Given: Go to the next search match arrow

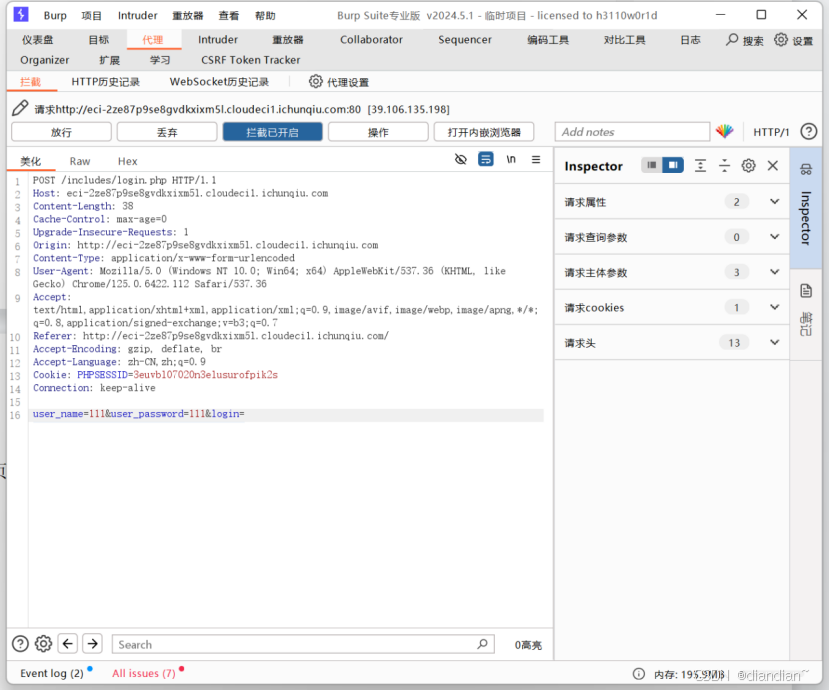Looking at the screenshot, I should click(x=93, y=643).
